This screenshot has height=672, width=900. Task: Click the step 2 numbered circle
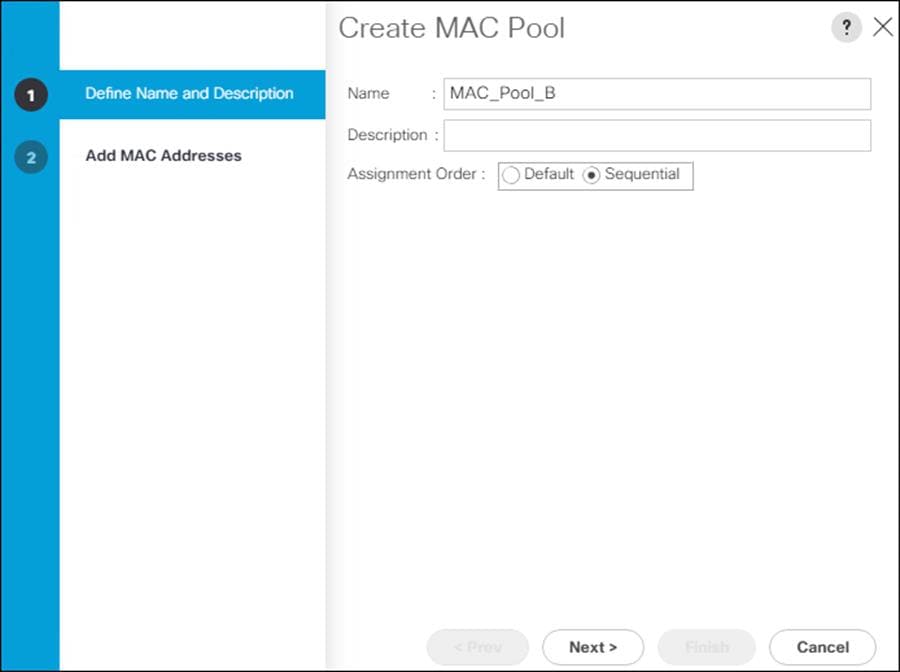point(30,156)
